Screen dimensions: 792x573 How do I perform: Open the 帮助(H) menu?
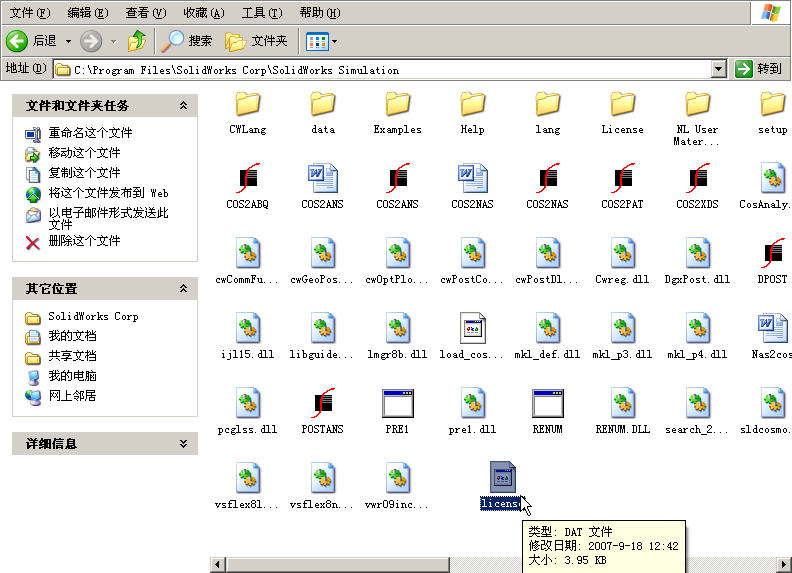[x=320, y=13]
